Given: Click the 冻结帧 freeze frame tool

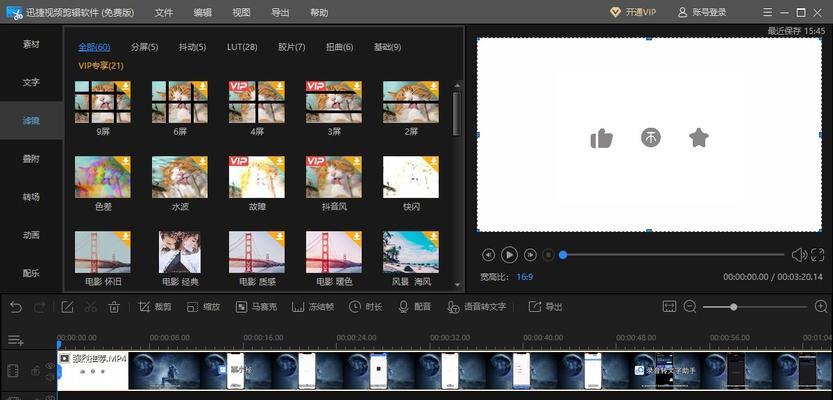Looking at the screenshot, I should pyautogui.click(x=313, y=307).
